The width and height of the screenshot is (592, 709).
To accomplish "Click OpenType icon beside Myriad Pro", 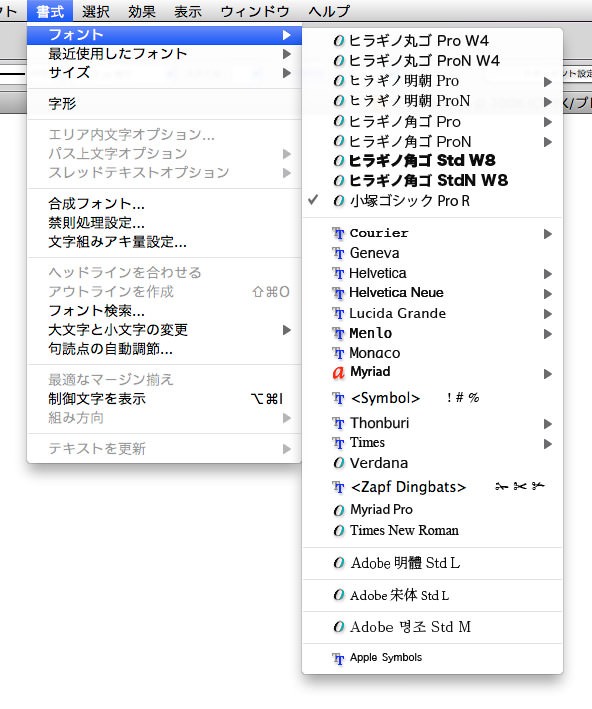I will click(x=339, y=510).
